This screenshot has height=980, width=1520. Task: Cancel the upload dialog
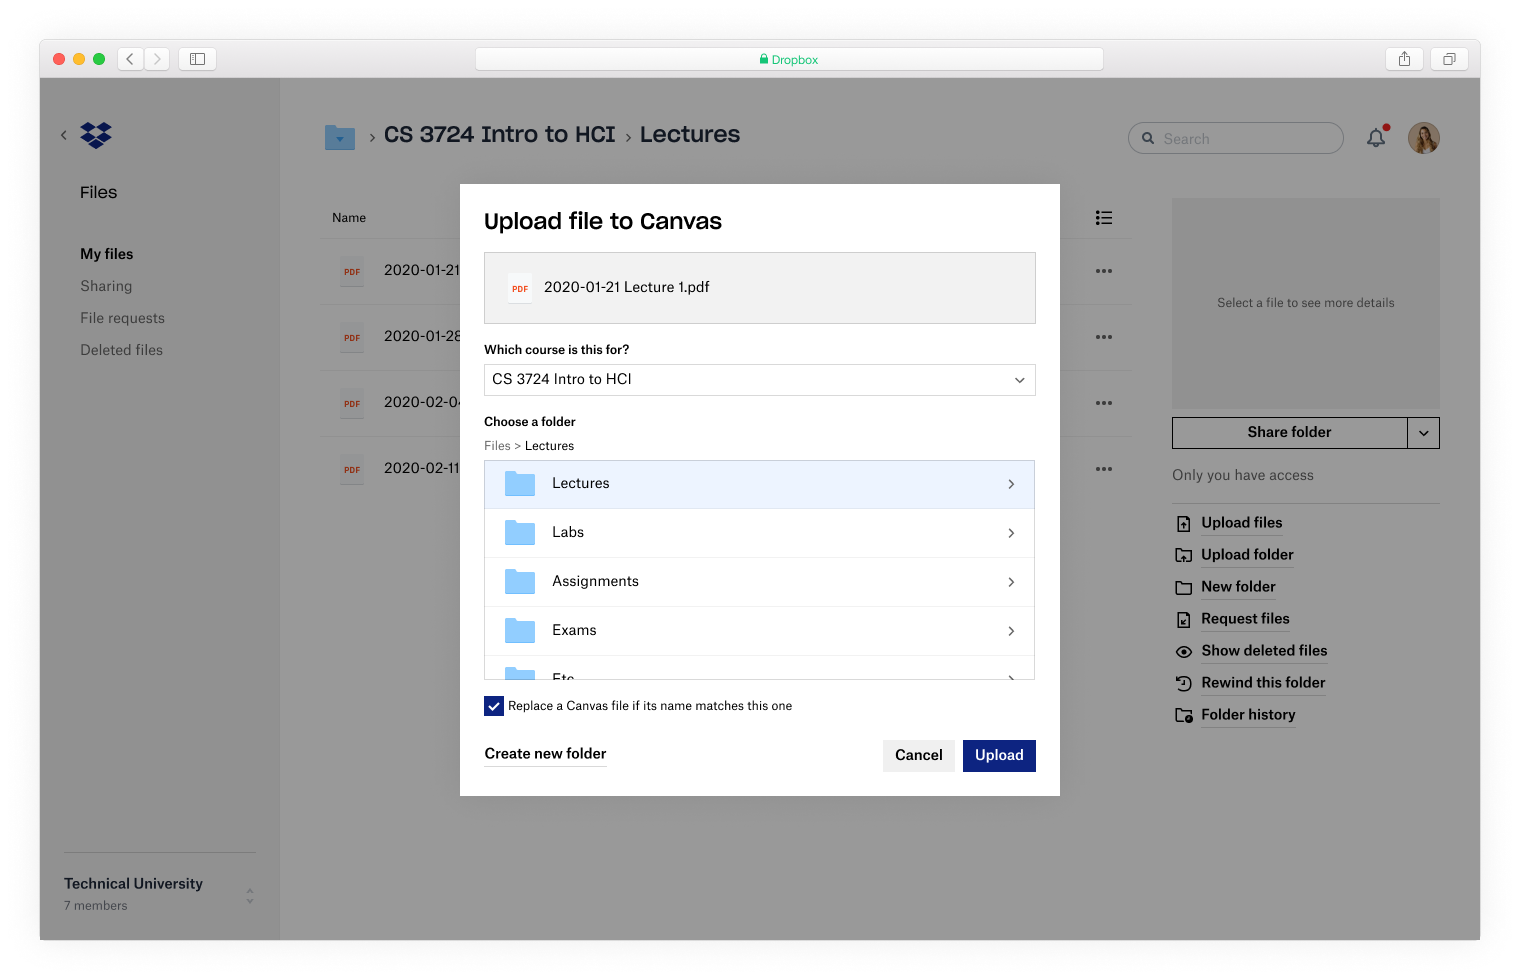pos(918,756)
